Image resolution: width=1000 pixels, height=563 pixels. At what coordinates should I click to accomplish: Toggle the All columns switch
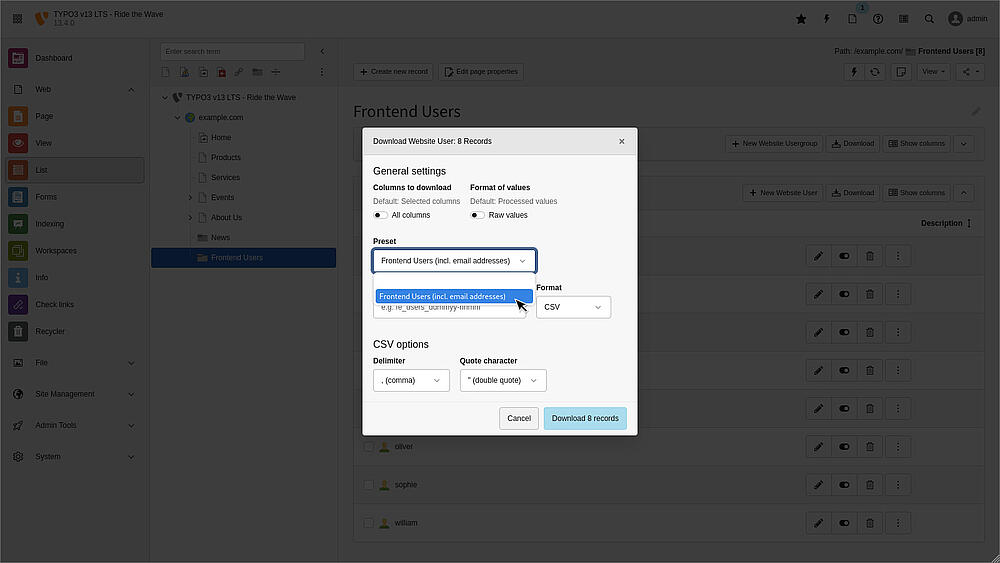(x=381, y=215)
